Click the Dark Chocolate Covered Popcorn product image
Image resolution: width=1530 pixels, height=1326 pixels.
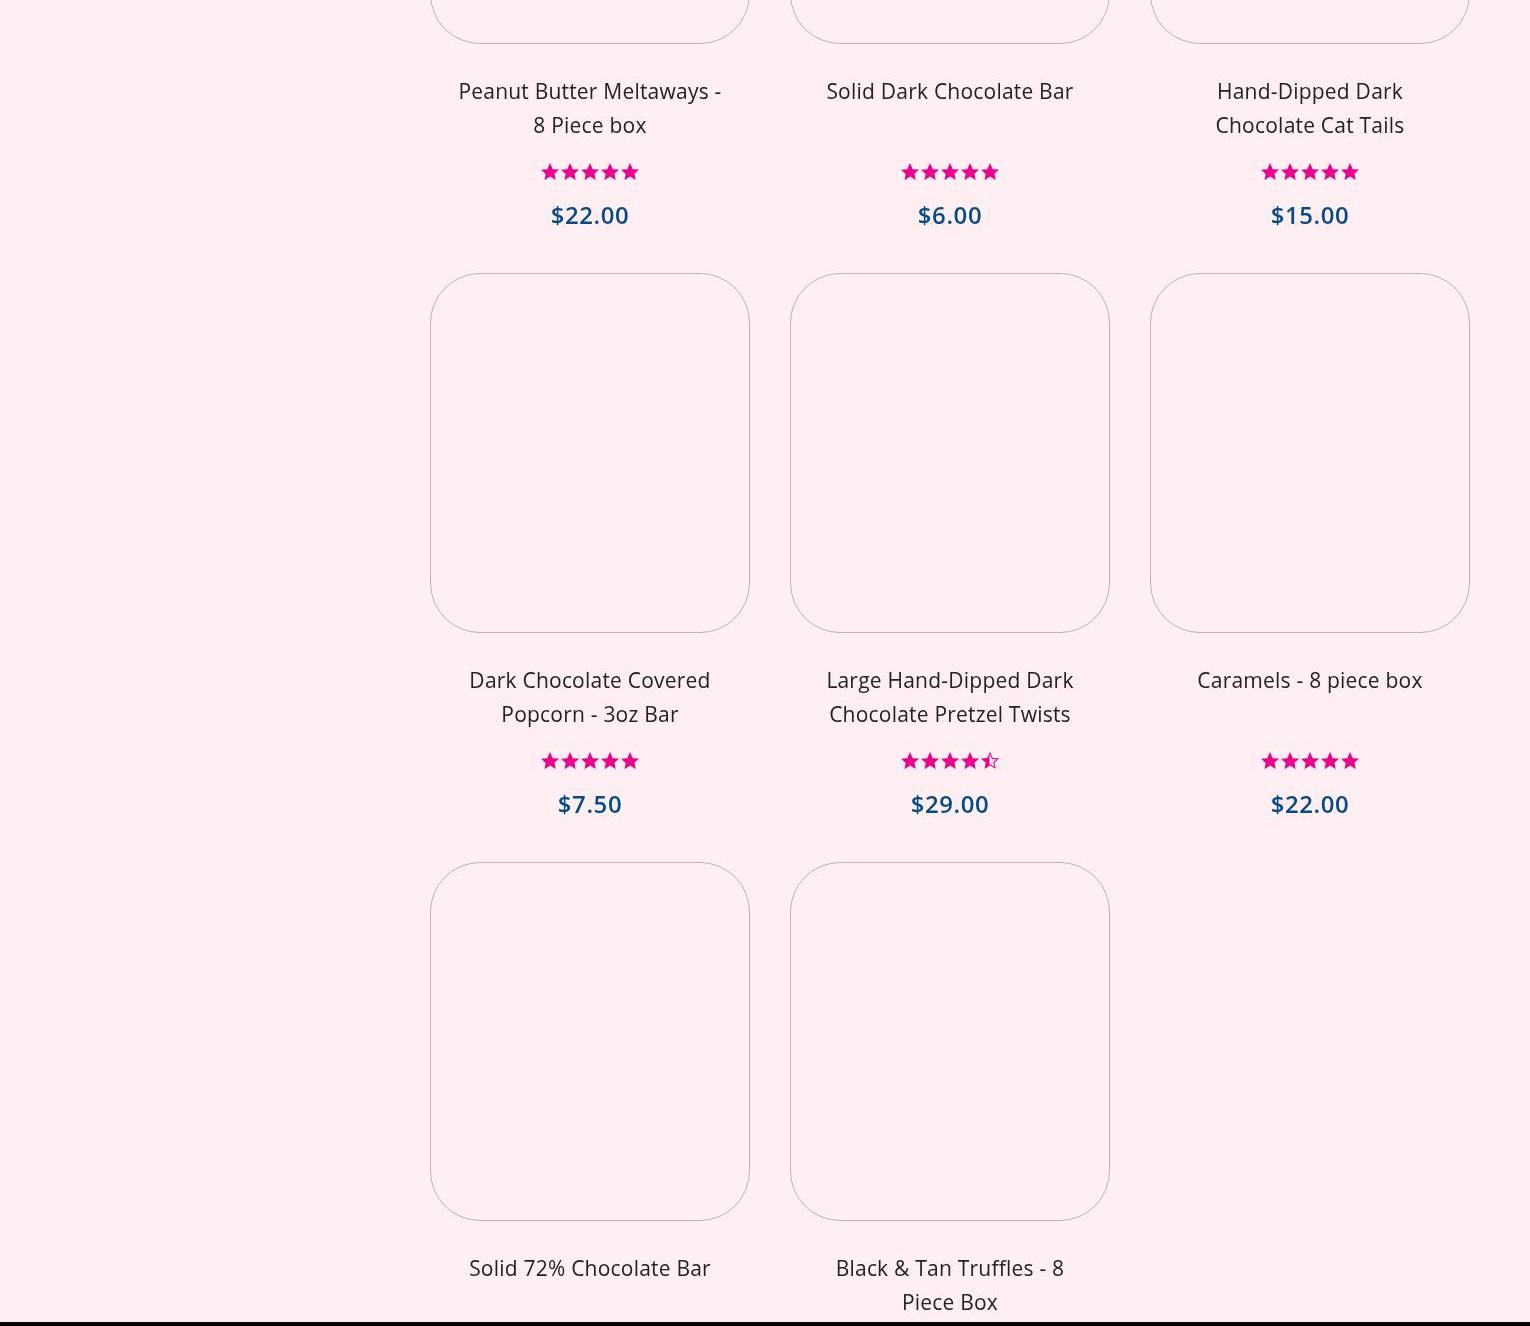(x=589, y=452)
